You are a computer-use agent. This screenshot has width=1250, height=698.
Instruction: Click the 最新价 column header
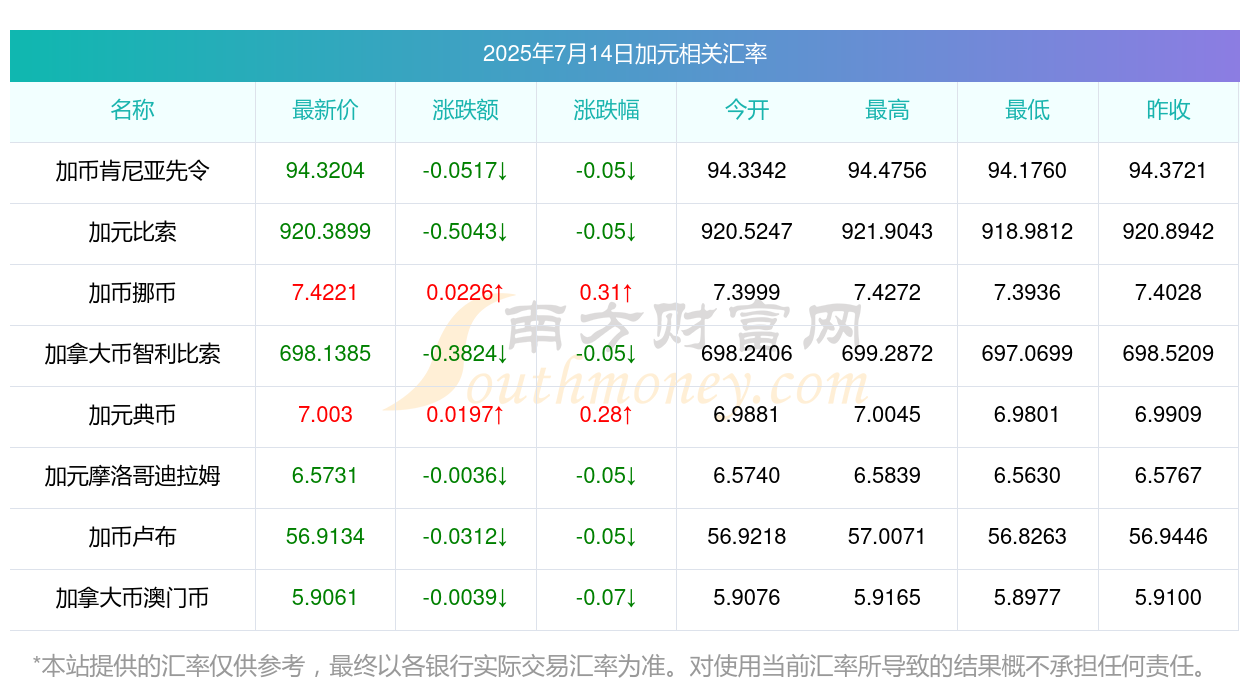pyautogui.click(x=325, y=110)
